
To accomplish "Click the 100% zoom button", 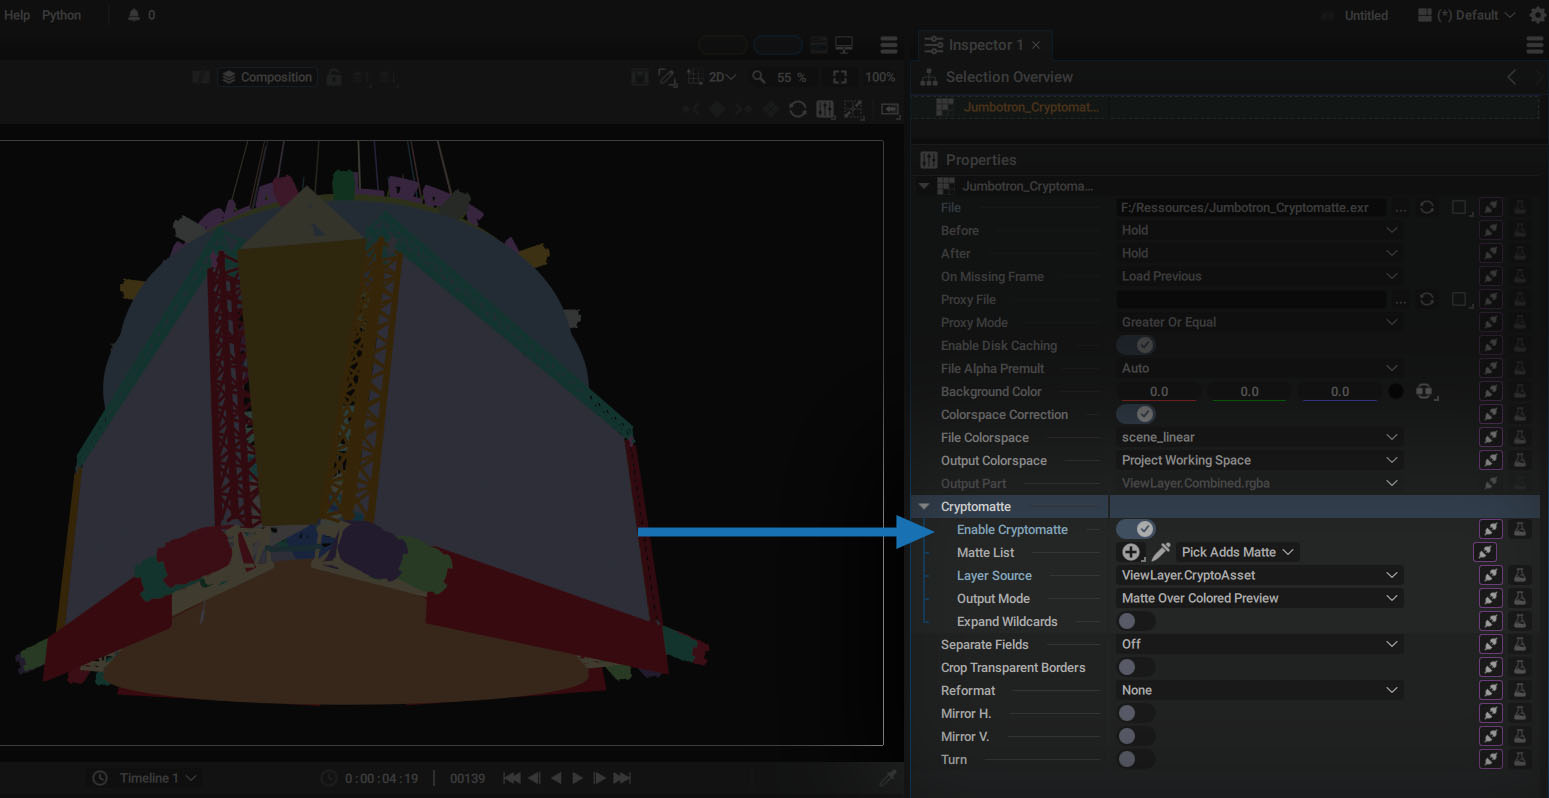I will coord(880,77).
